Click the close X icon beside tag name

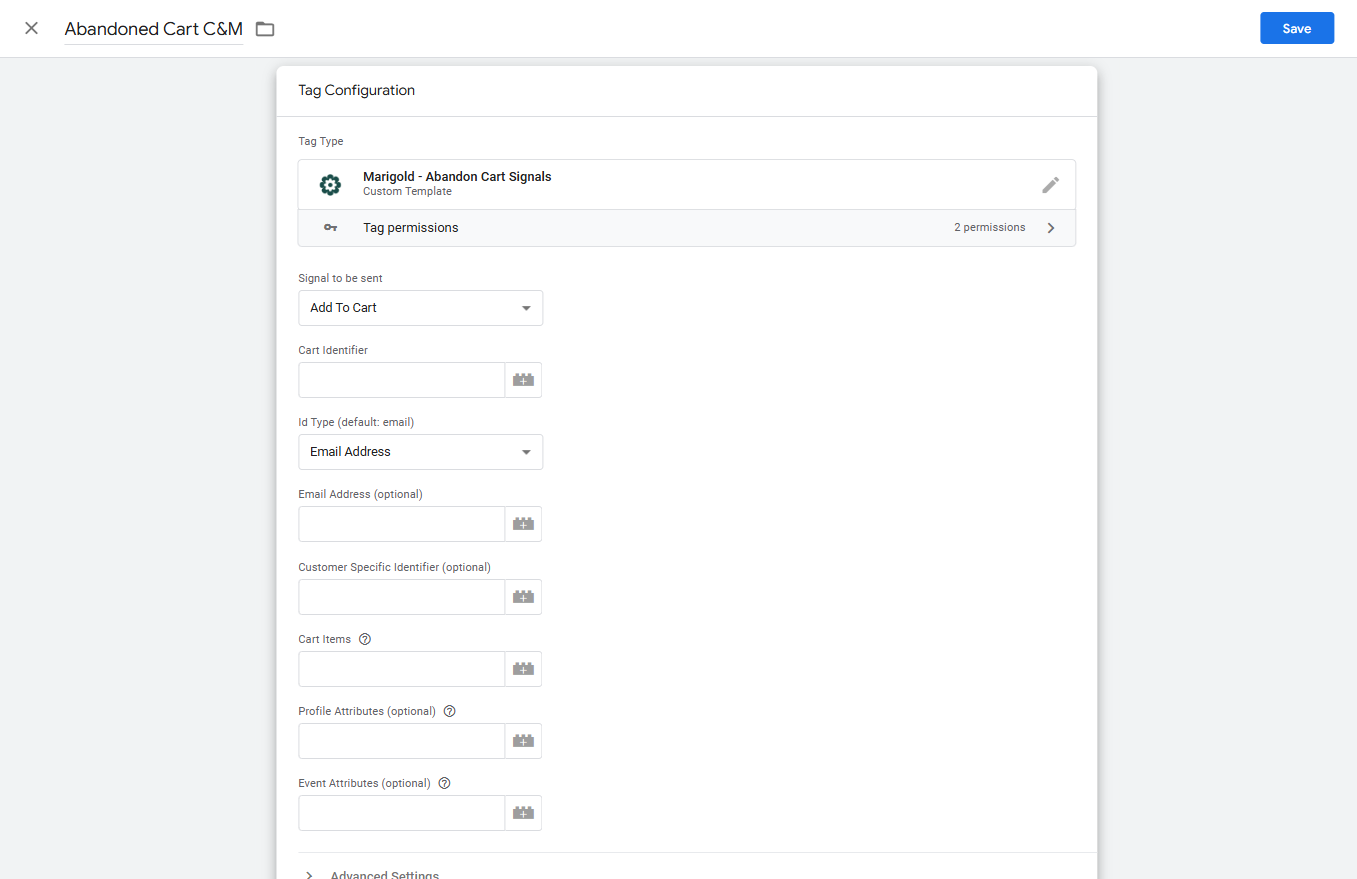32,28
